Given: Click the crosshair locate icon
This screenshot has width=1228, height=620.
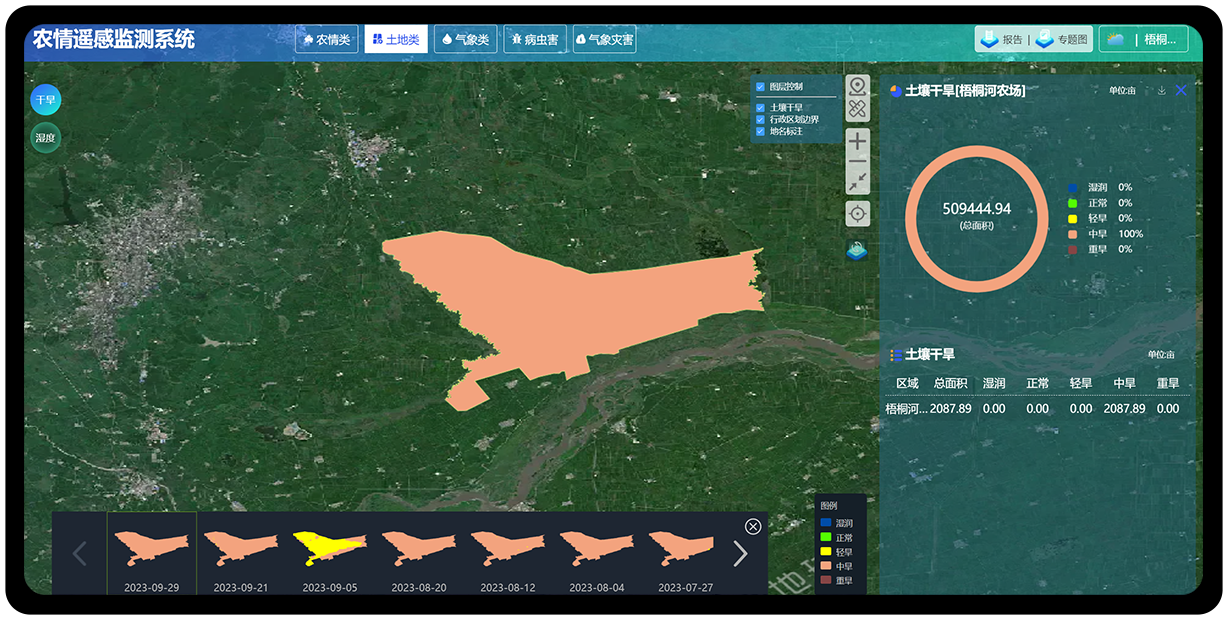Looking at the screenshot, I should coord(857,213).
